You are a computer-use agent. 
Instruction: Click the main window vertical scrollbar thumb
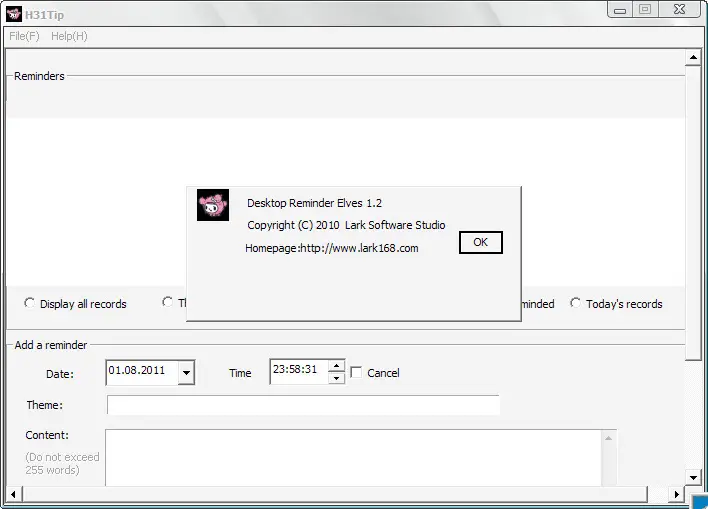[x=693, y=213]
